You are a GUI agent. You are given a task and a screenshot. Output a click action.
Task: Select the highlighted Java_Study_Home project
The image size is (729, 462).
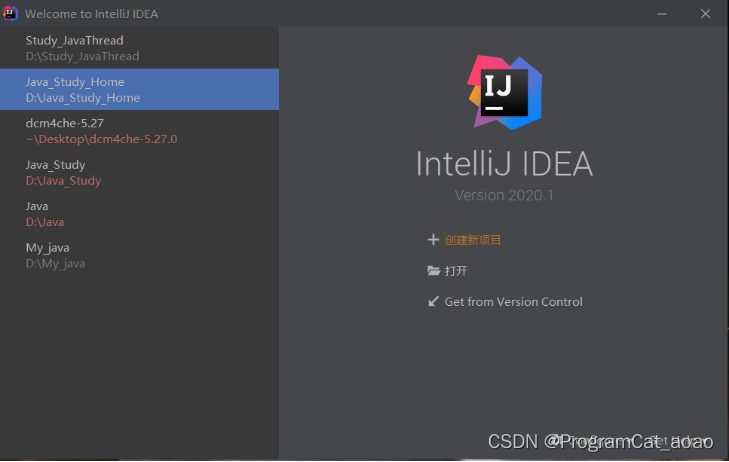click(139, 89)
